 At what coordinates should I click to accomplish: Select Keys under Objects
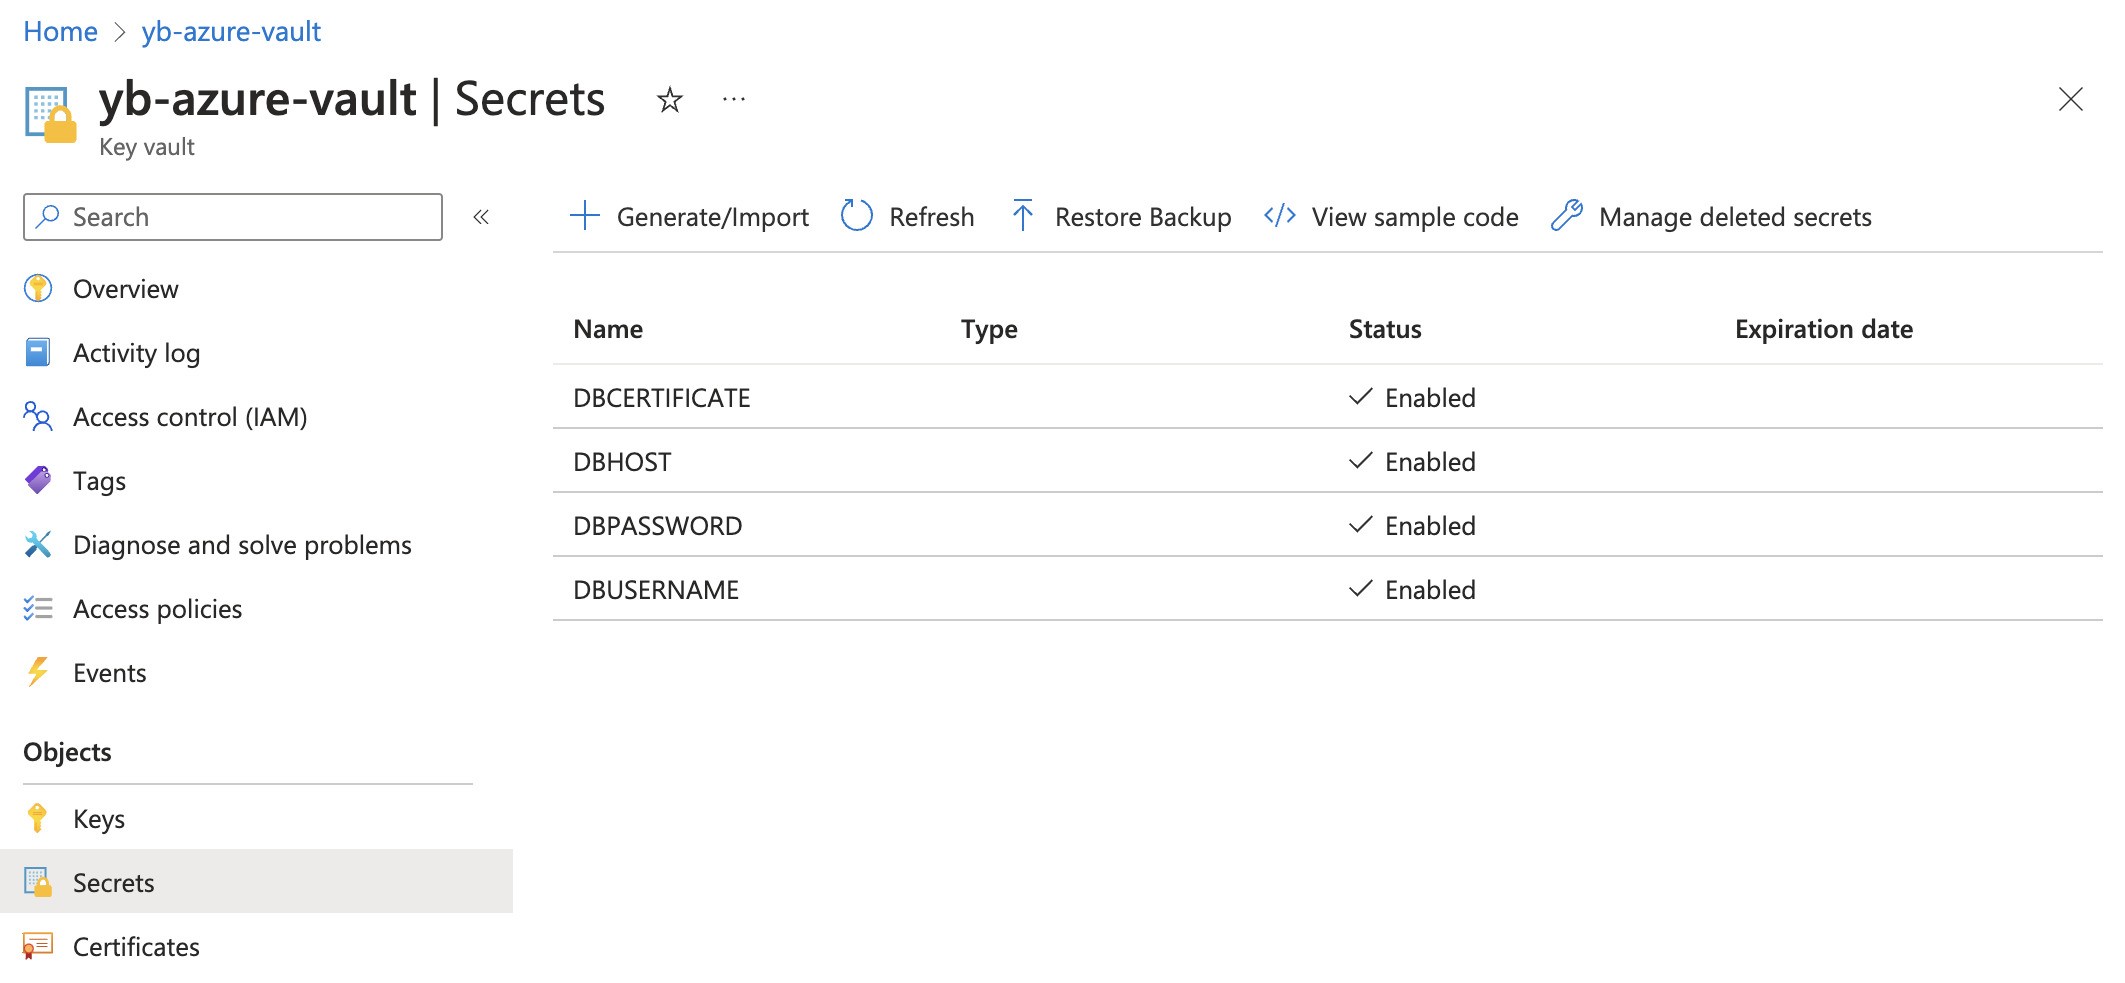98,817
